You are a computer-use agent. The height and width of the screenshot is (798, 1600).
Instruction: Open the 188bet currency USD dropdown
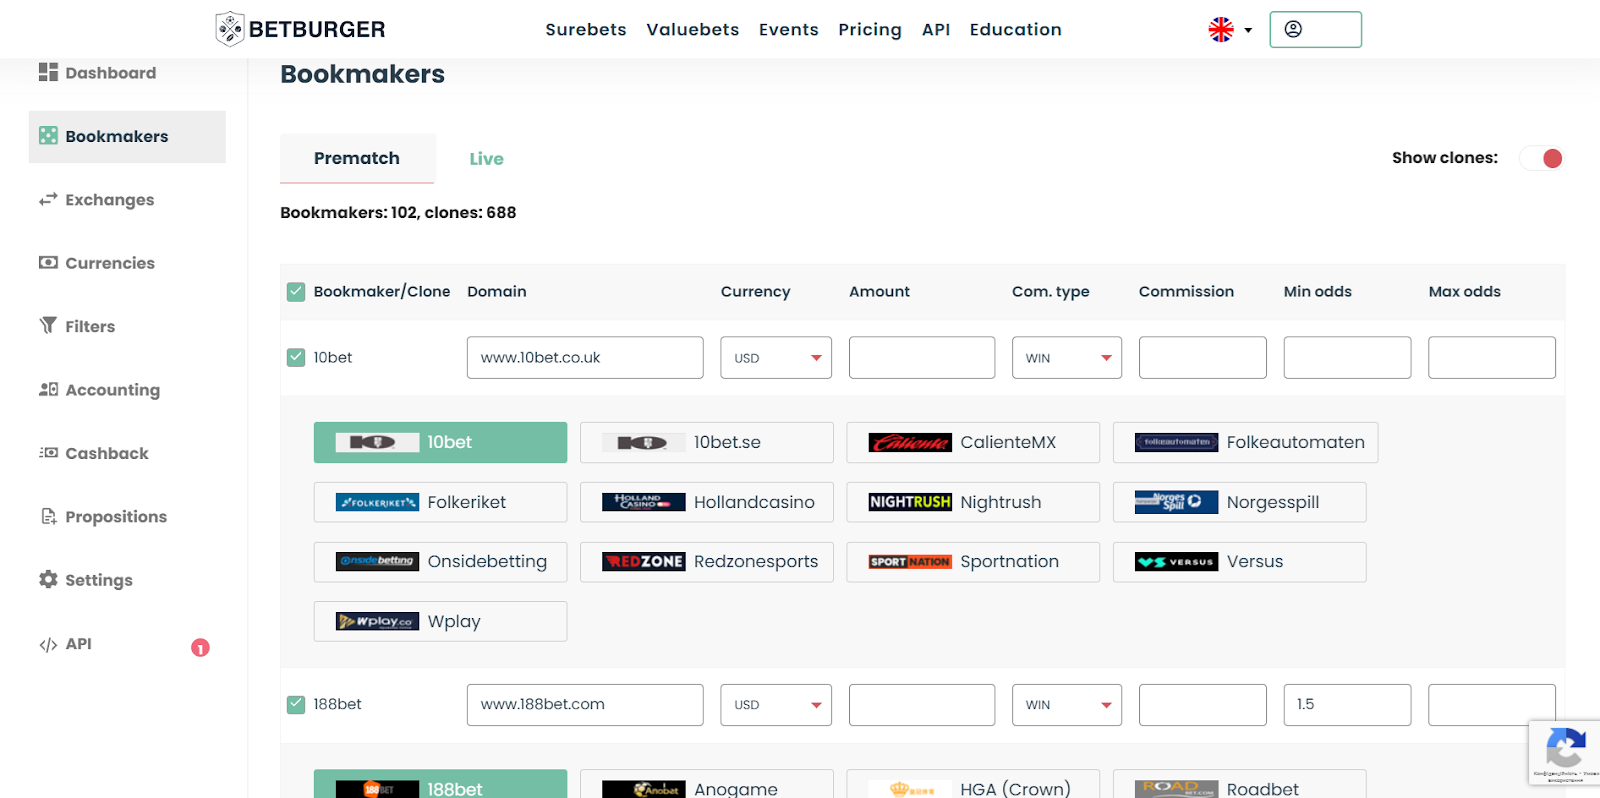click(x=776, y=704)
